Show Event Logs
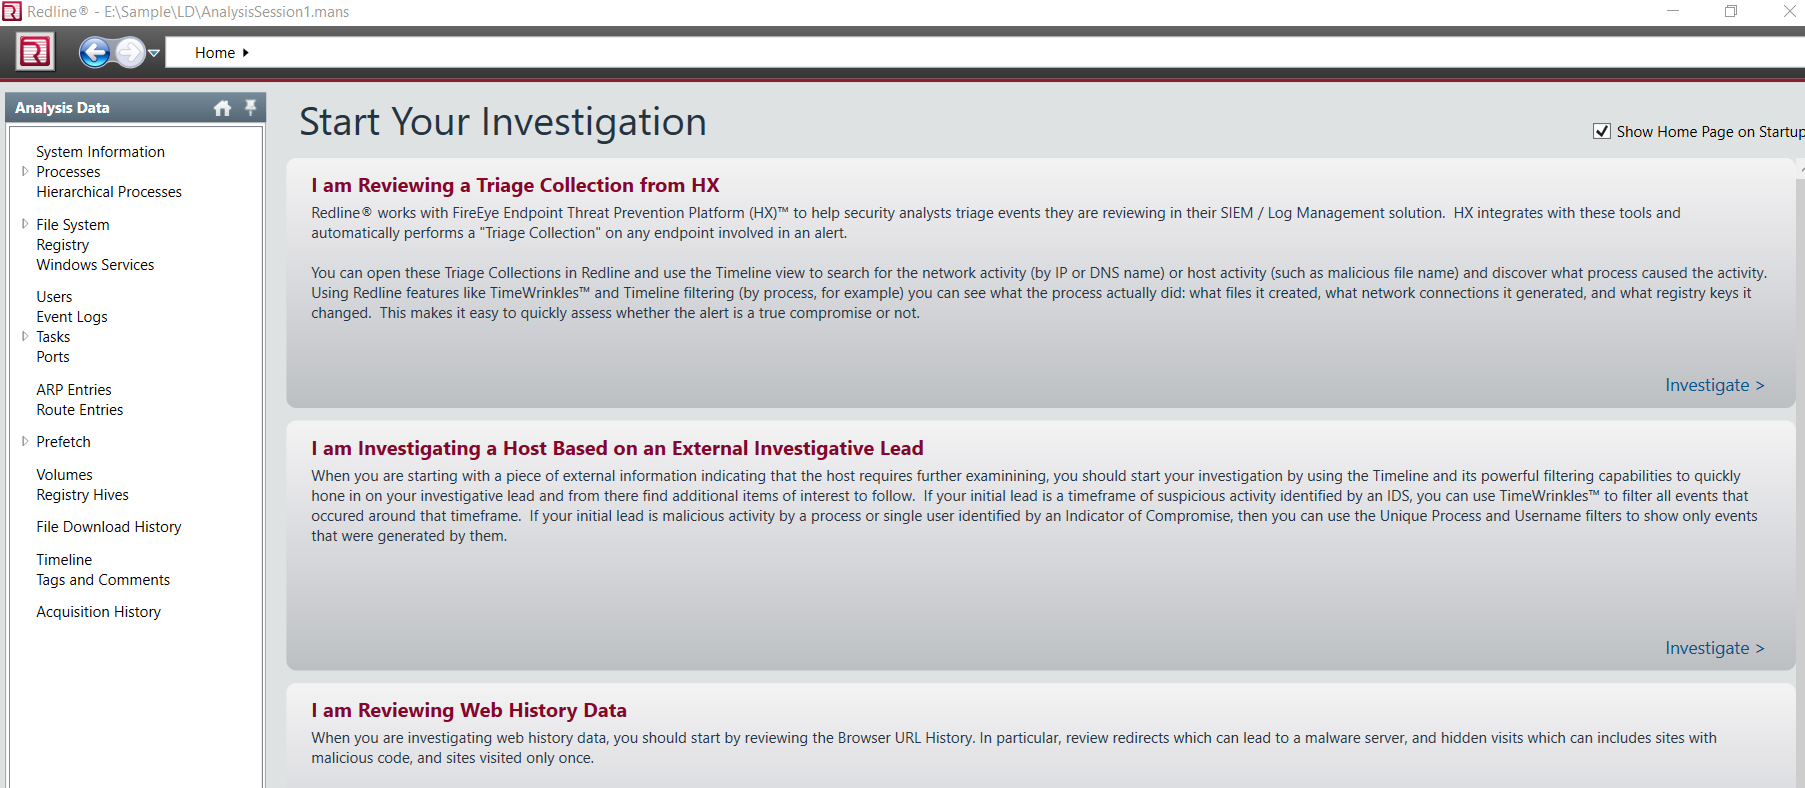The height and width of the screenshot is (788, 1805). (x=72, y=317)
